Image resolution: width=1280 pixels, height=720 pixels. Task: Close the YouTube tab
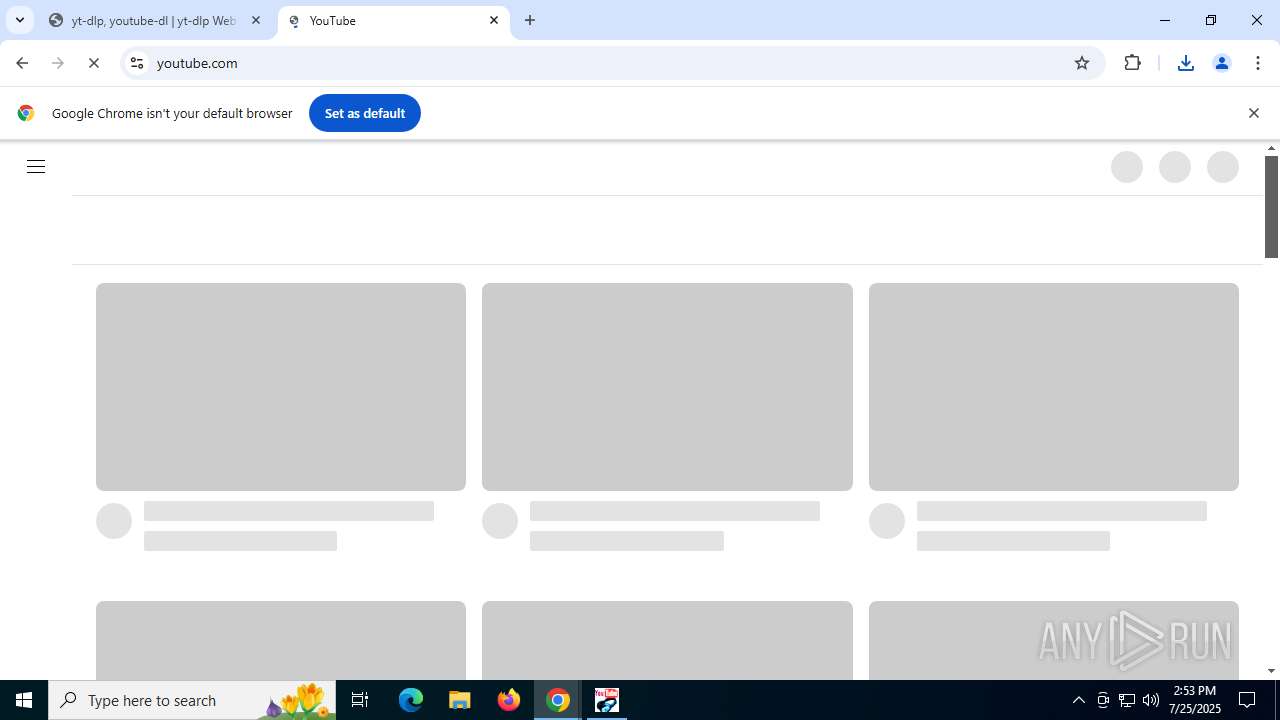pyautogui.click(x=494, y=20)
